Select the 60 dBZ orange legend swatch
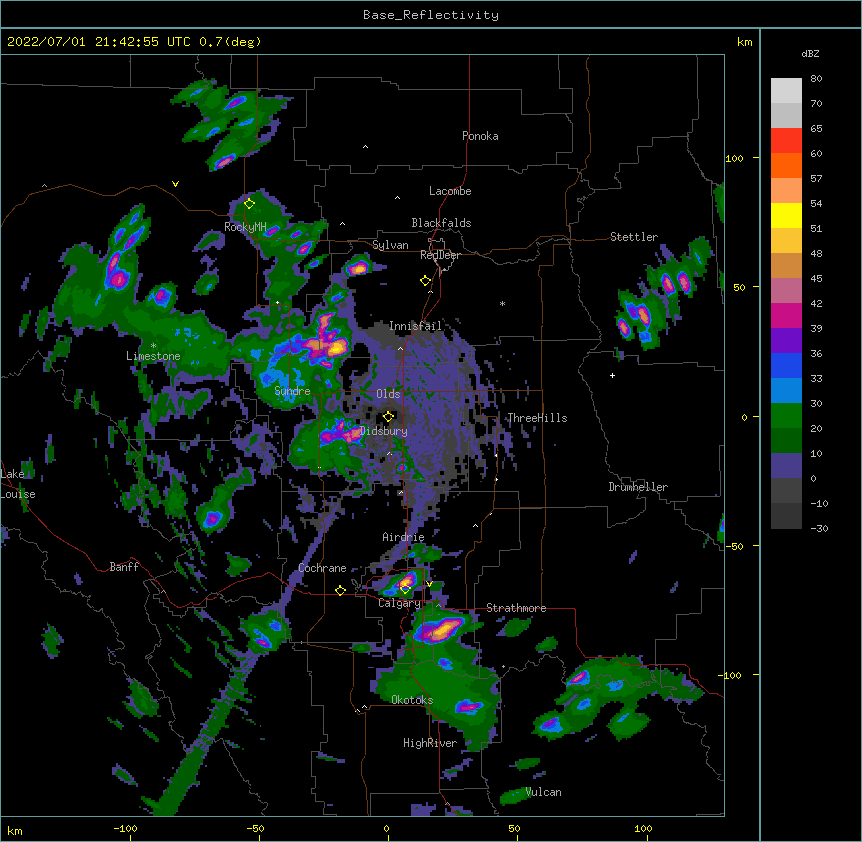862x842 pixels. click(786, 165)
